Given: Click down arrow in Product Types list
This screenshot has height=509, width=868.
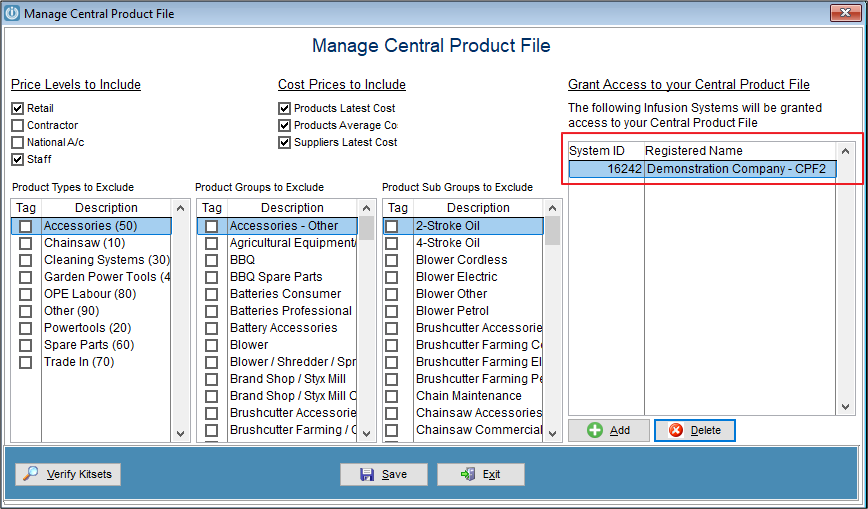Looking at the screenshot, I should pos(180,434).
